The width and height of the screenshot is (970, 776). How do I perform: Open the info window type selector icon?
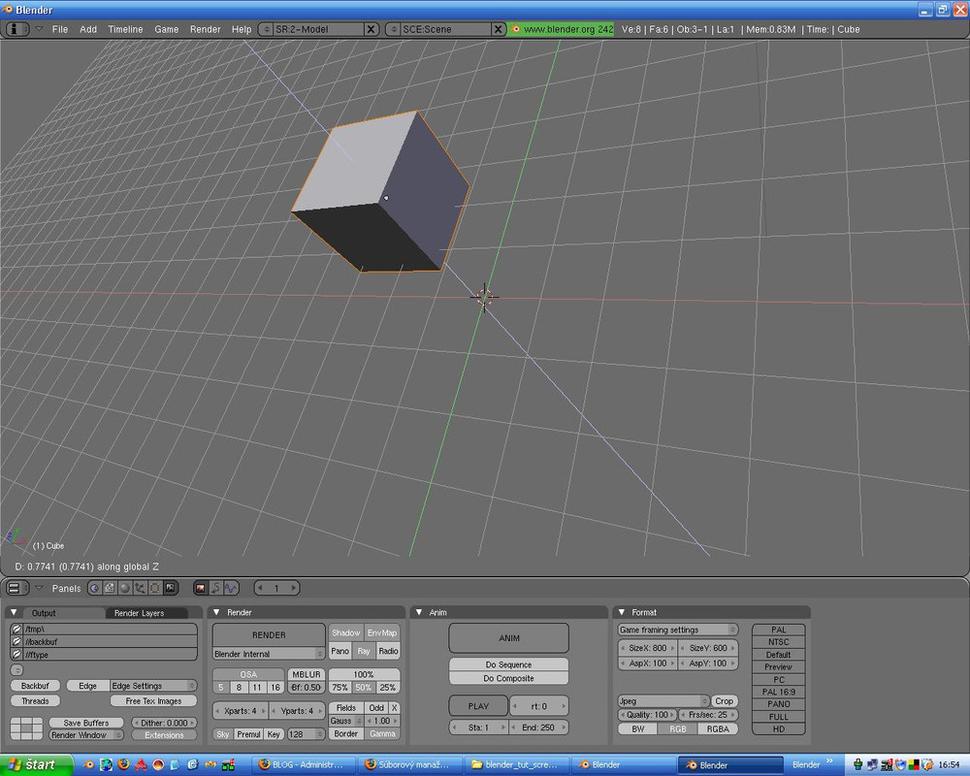[x=17, y=29]
